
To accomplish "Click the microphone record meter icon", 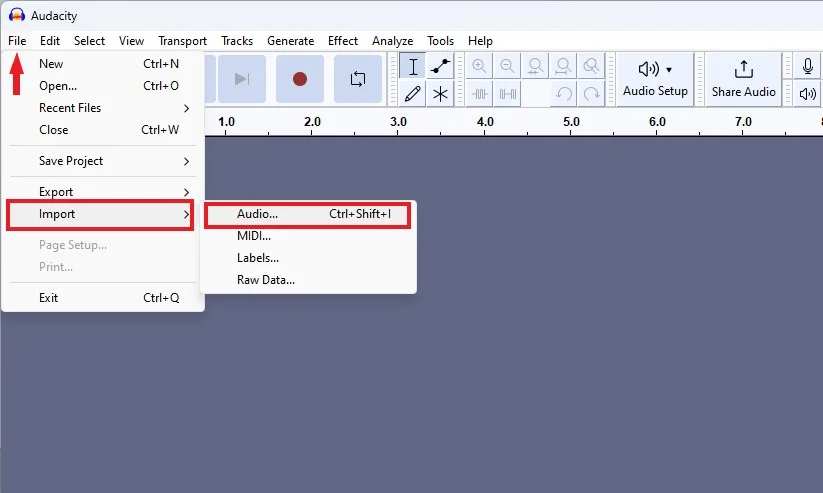I will point(807,66).
